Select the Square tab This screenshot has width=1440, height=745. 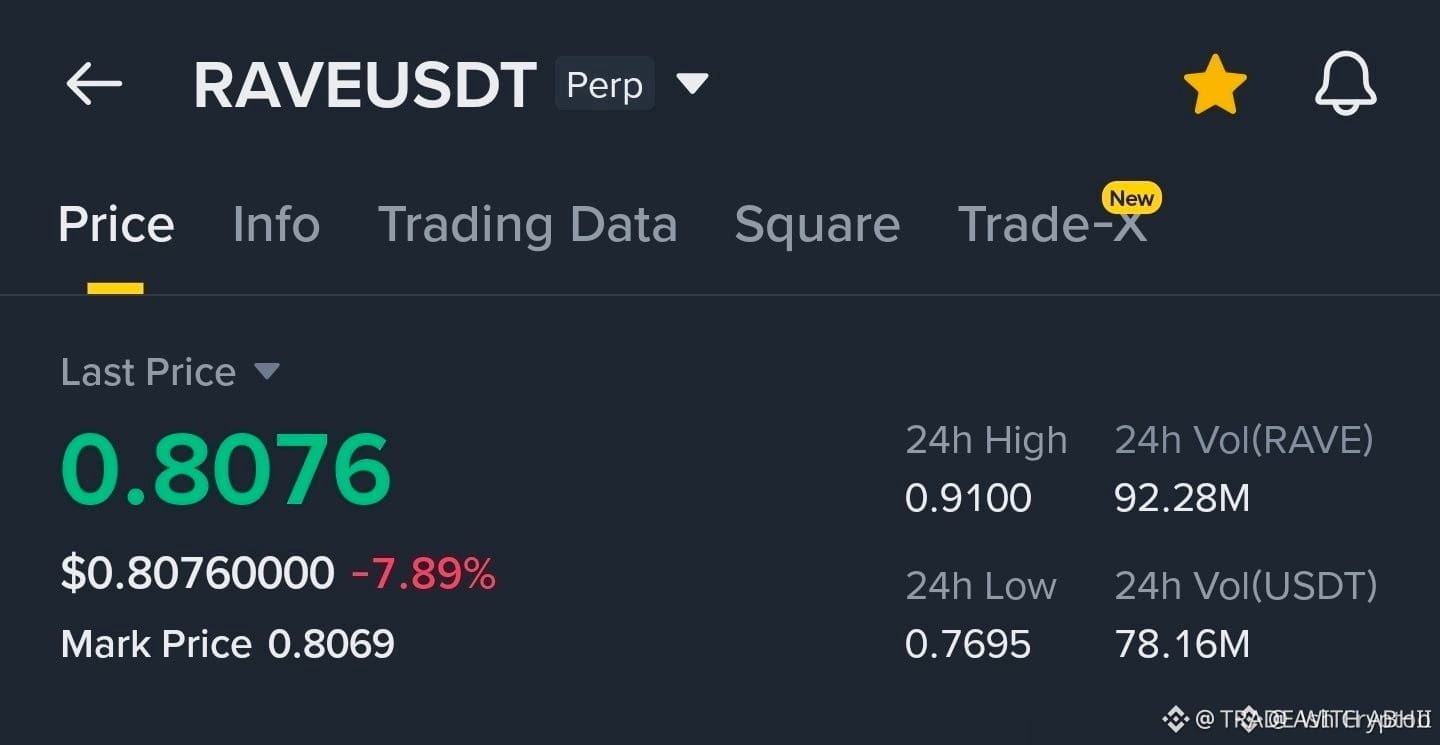(817, 224)
